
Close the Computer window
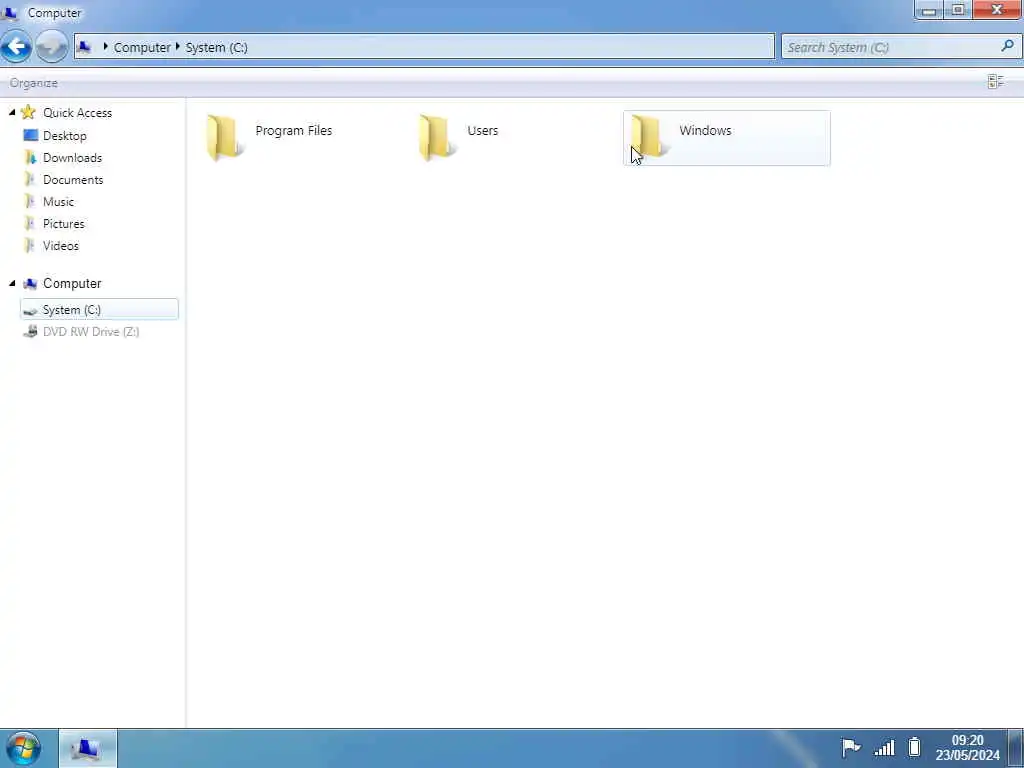point(997,10)
